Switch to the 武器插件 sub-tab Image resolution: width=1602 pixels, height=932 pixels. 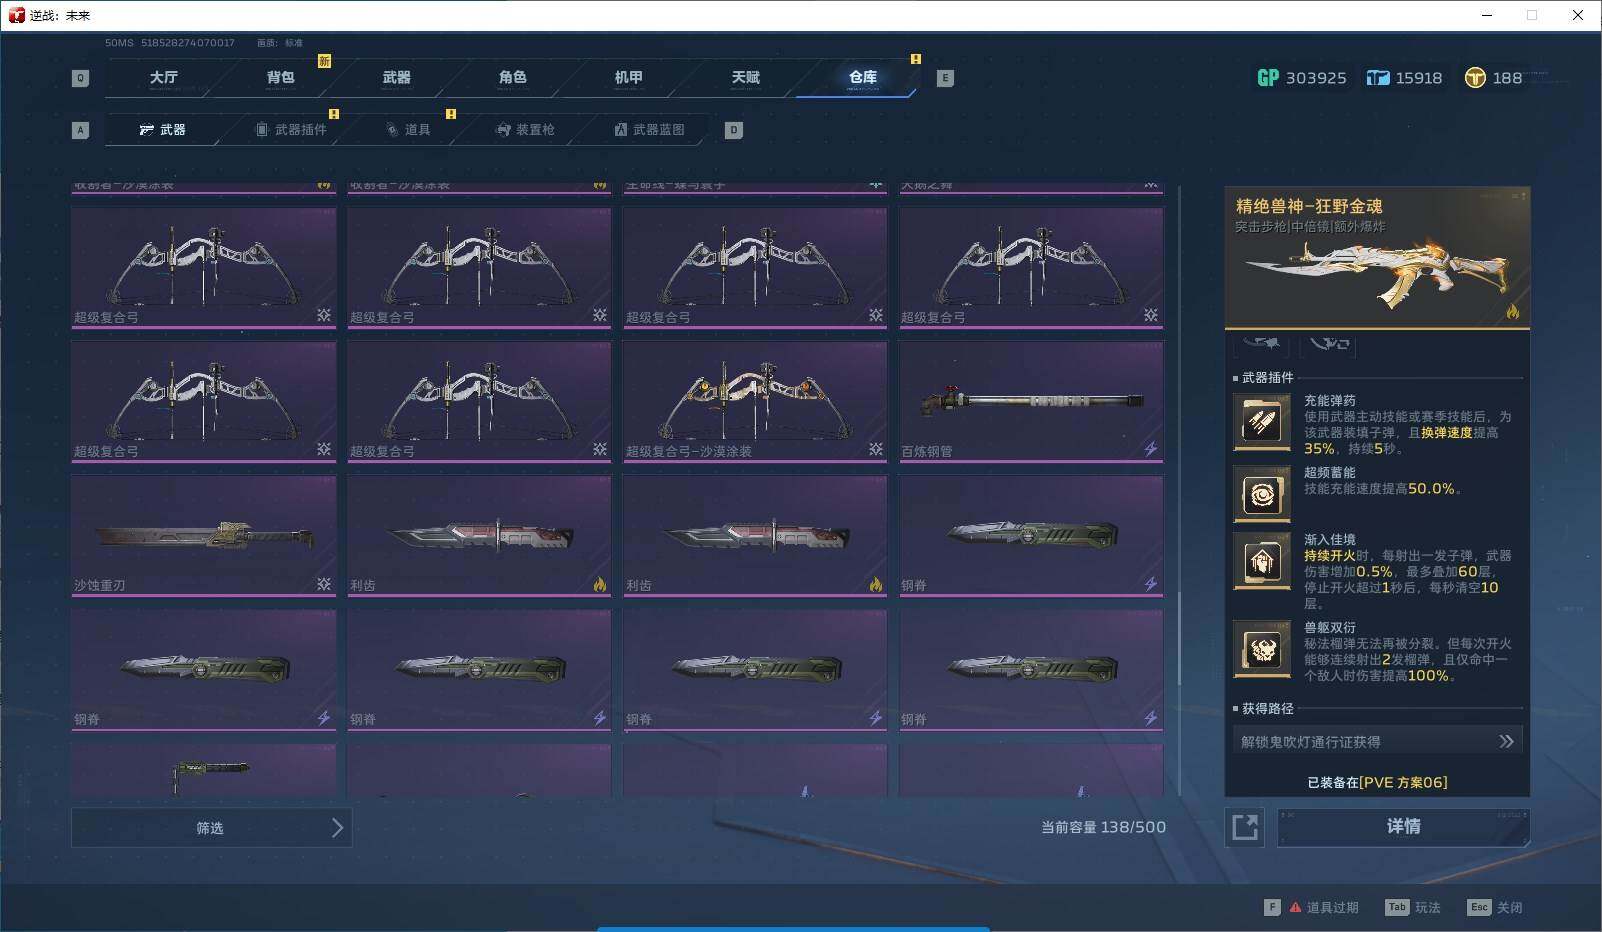[x=290, y=130]
